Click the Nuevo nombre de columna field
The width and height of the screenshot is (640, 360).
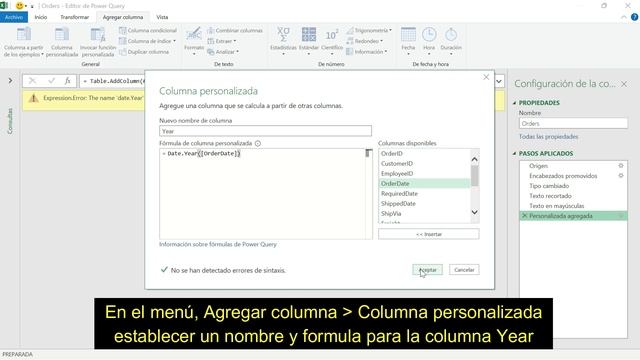[265, 131]
